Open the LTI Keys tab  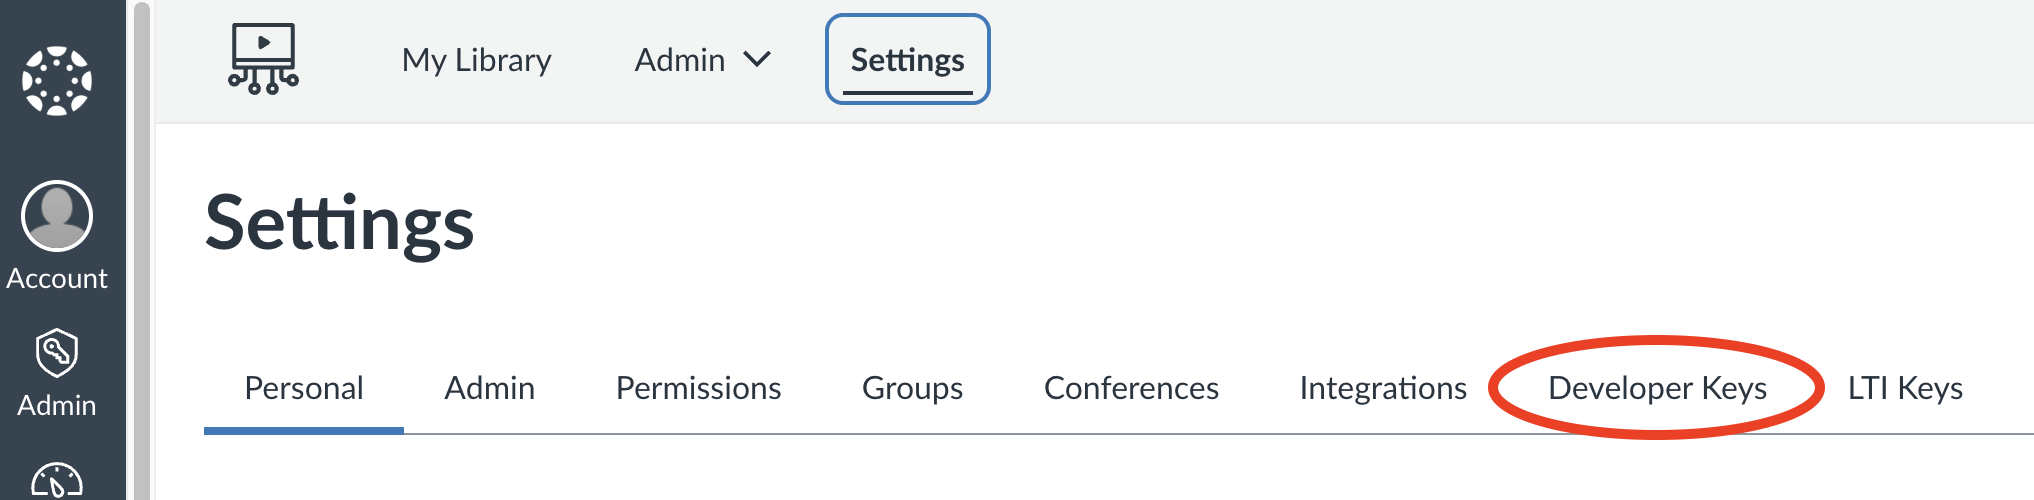(x=1905, y=388)
